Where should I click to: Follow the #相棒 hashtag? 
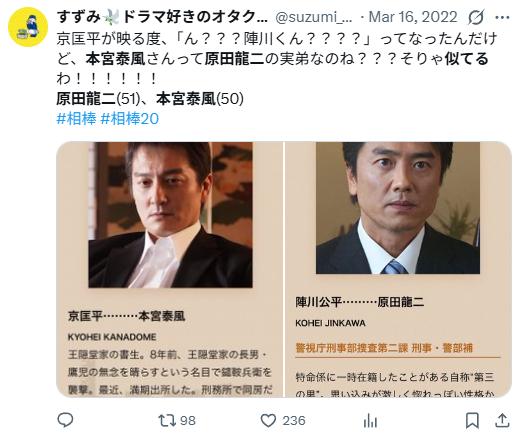tap(76, 118)
